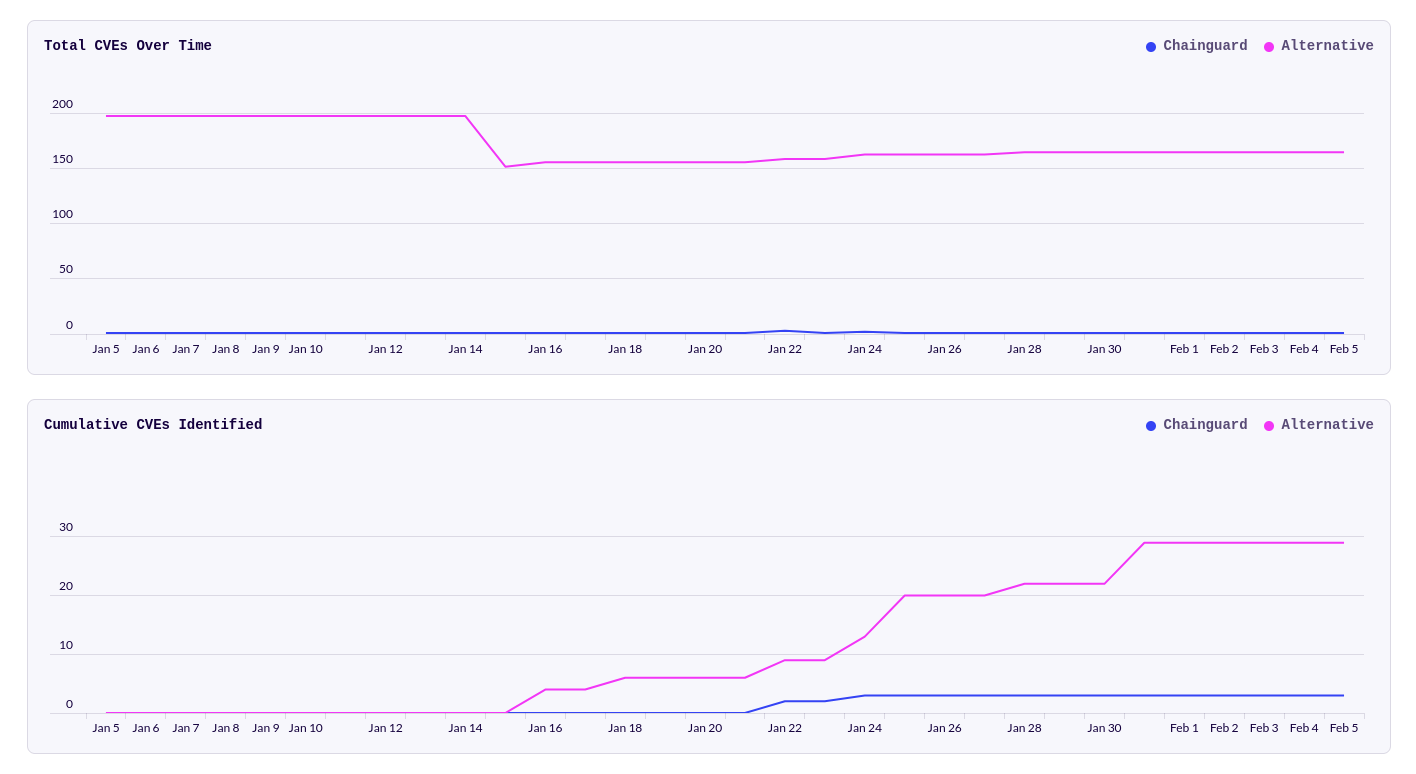This screenshot has height=774, width=1416.
Task: Select Feb 1 label on Cumulative CVEs axis
Action: (1184, 728)
